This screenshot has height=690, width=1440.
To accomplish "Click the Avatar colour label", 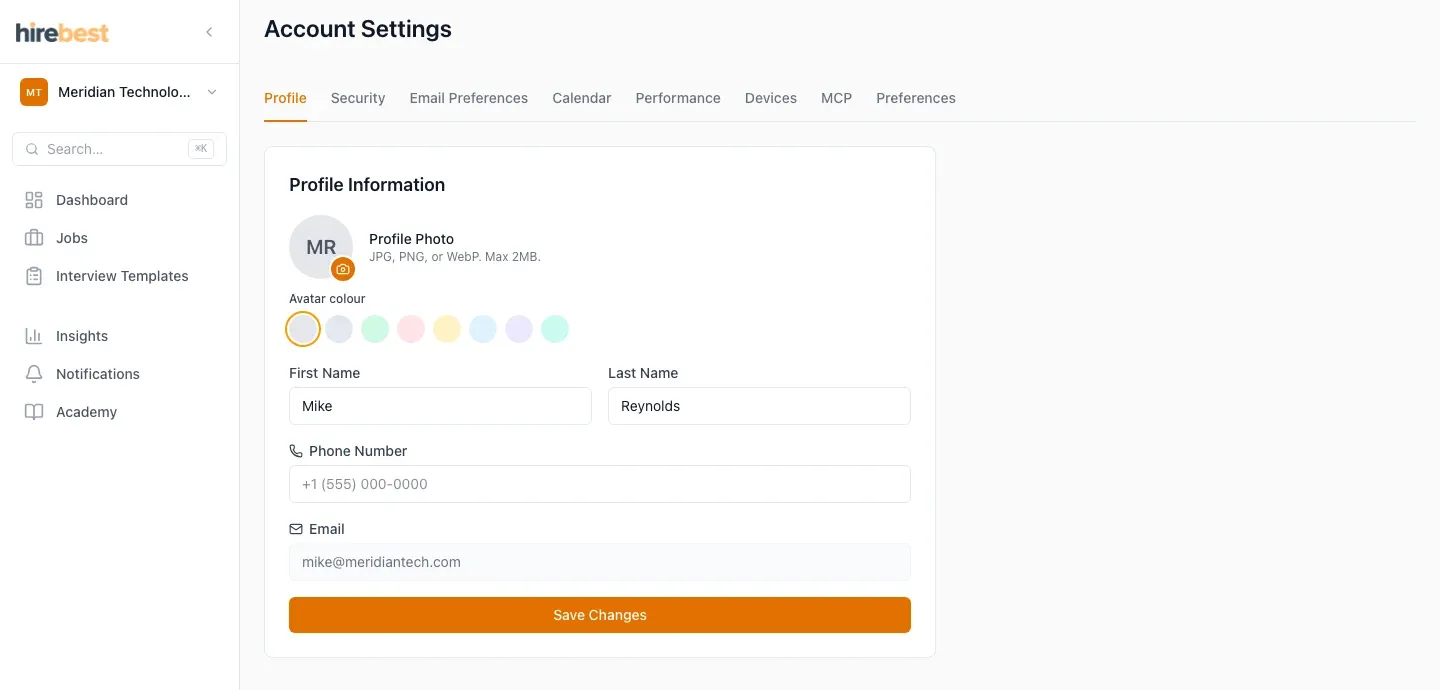I will 327,299.
